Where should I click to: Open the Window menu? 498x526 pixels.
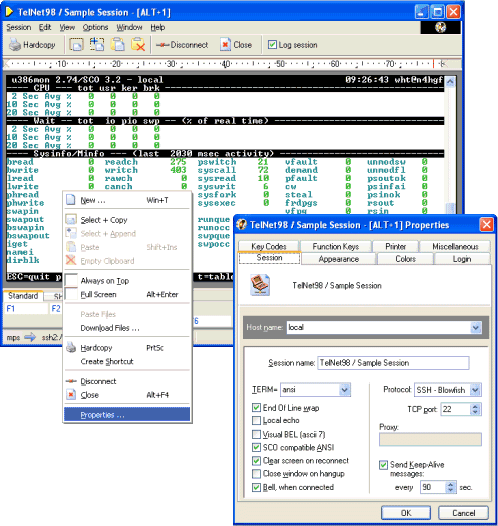pyautogui.click(x=129, y=28)
